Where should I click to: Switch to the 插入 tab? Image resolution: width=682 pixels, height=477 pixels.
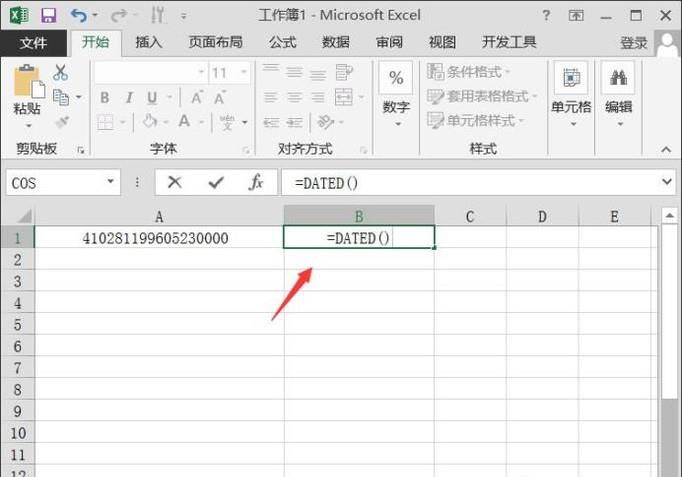149,42
